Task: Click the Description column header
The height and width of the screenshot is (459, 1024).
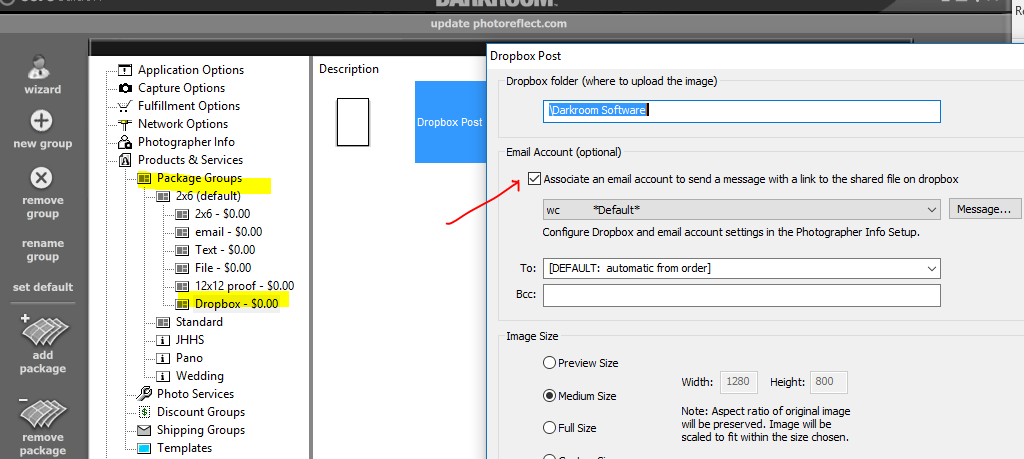Action: pyautogui.click(x=349, y=69)
